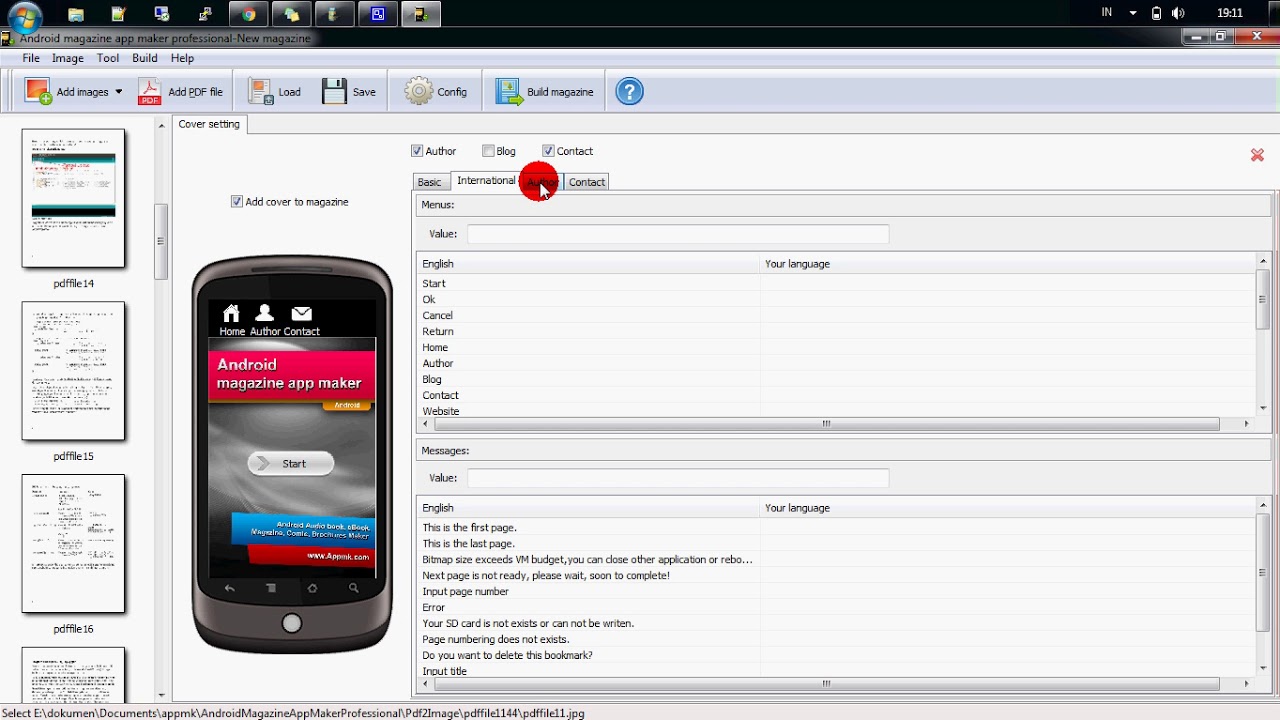The width and height of the screenshot is (1280, 720).
Task: Click the Menus Value input field
Action: (678, 233)
